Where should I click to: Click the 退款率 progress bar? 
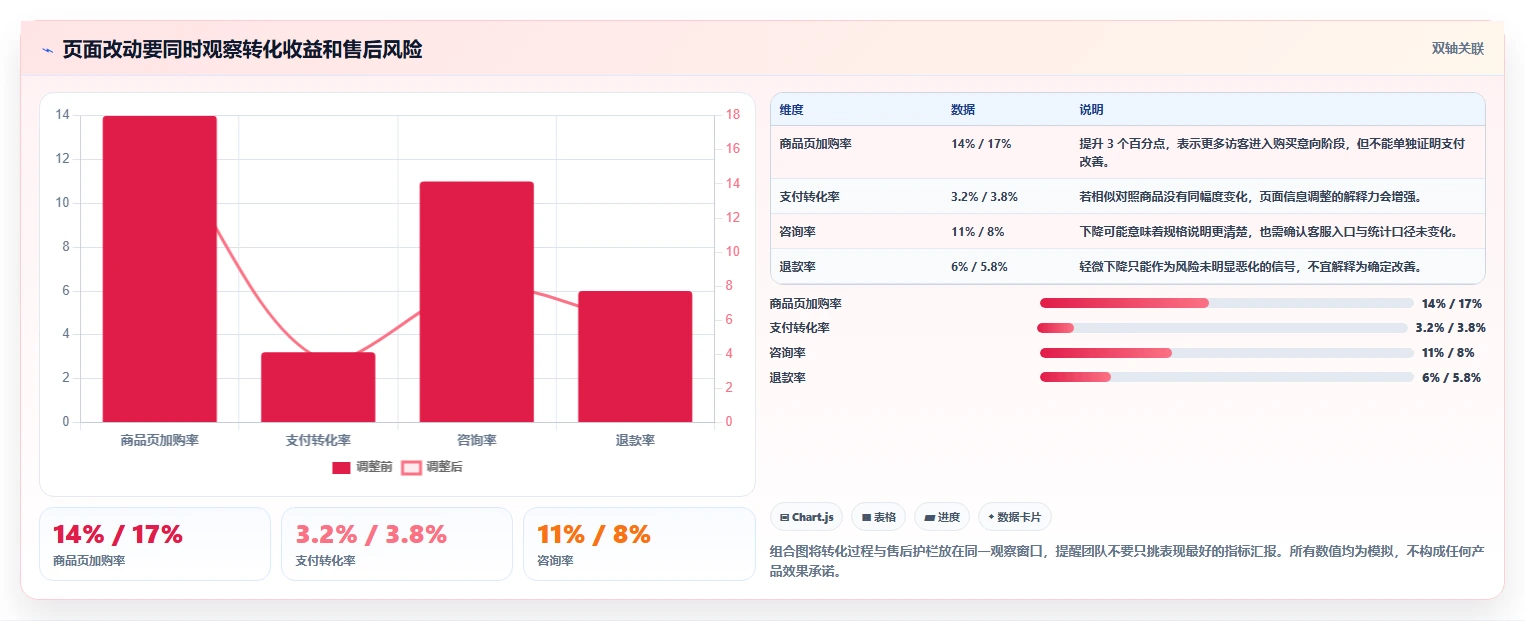pyautogui.click(x=1227, y=377)
